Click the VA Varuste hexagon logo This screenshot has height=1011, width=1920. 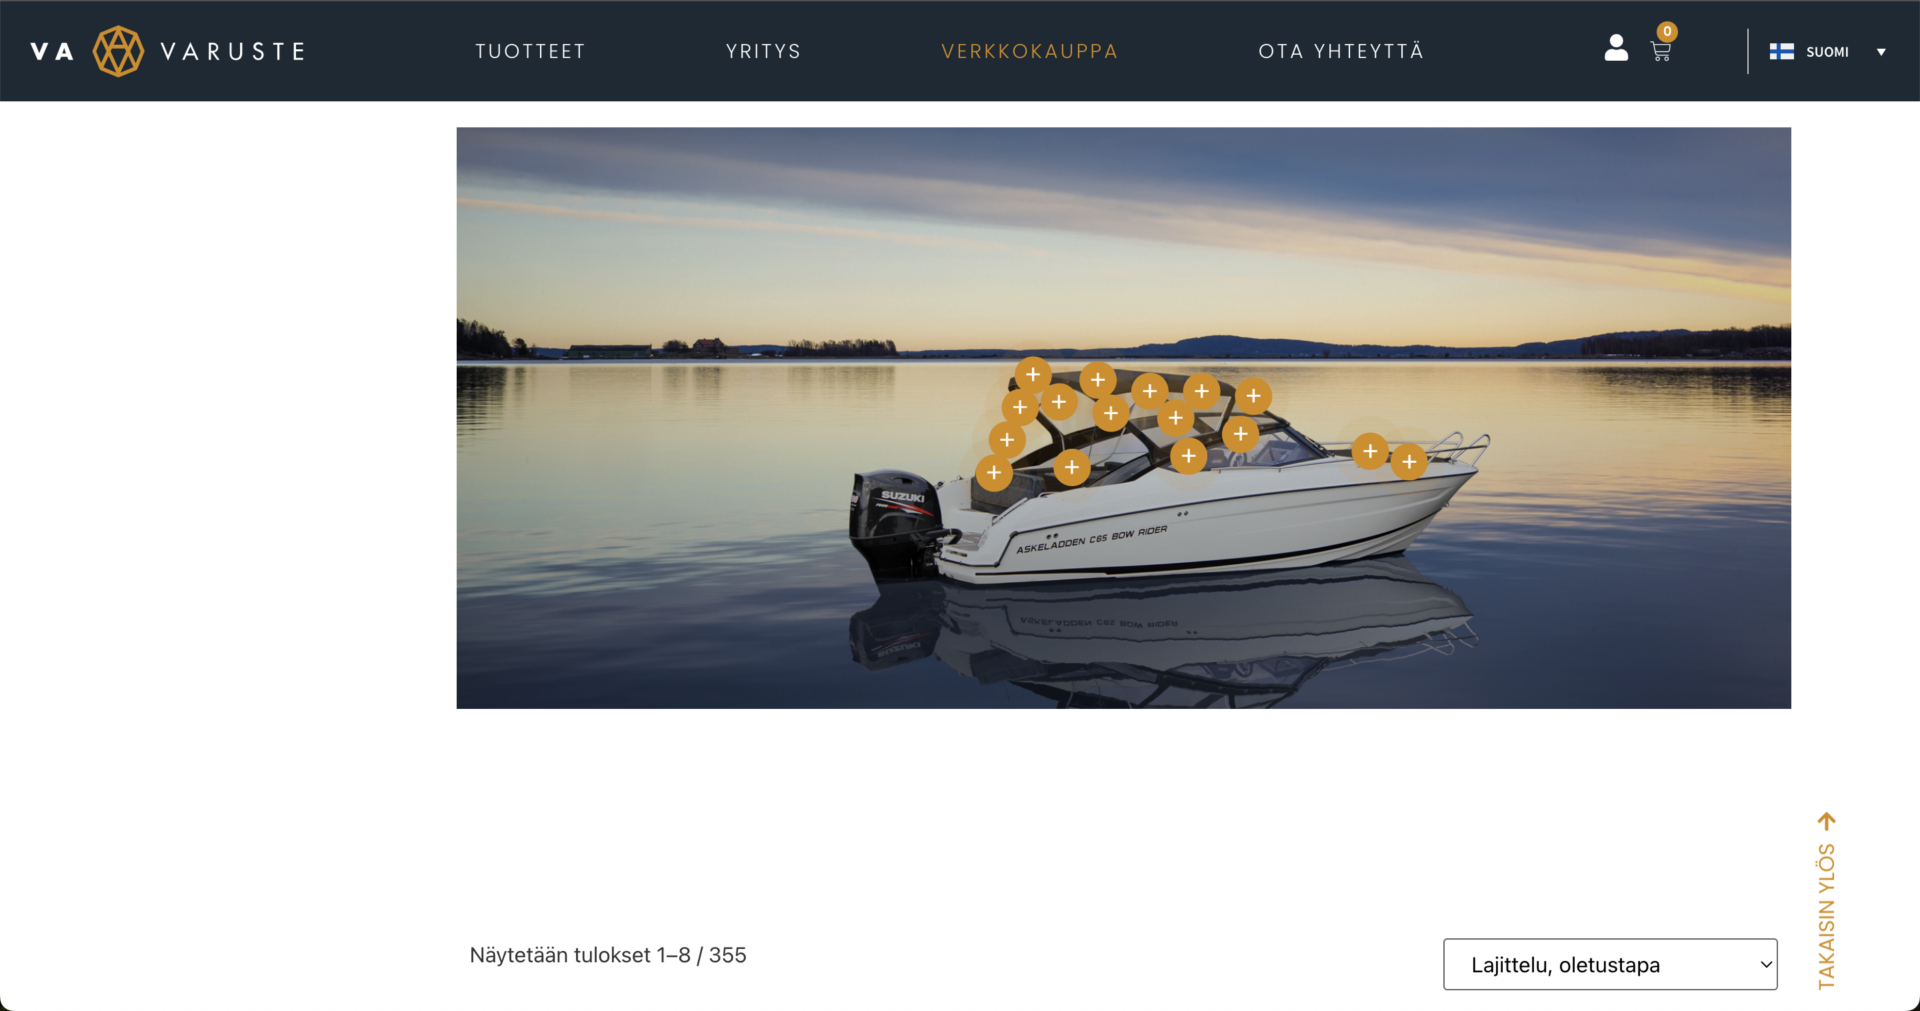[x=118, y=51]
